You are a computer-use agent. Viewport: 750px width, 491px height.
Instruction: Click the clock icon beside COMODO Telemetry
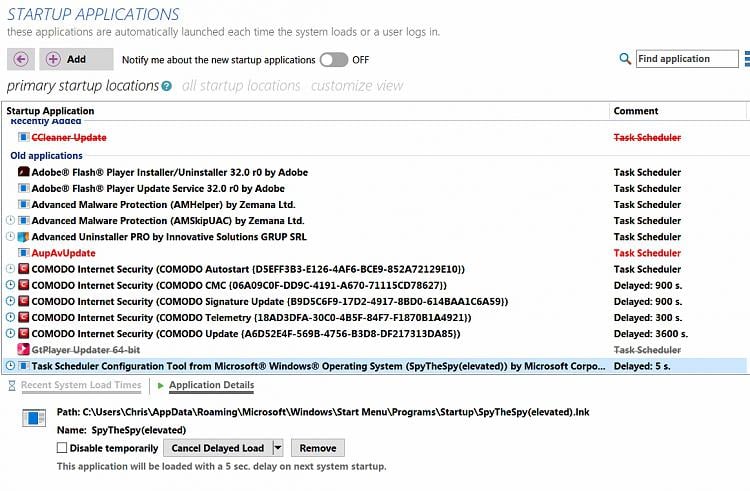coord(10,317)
